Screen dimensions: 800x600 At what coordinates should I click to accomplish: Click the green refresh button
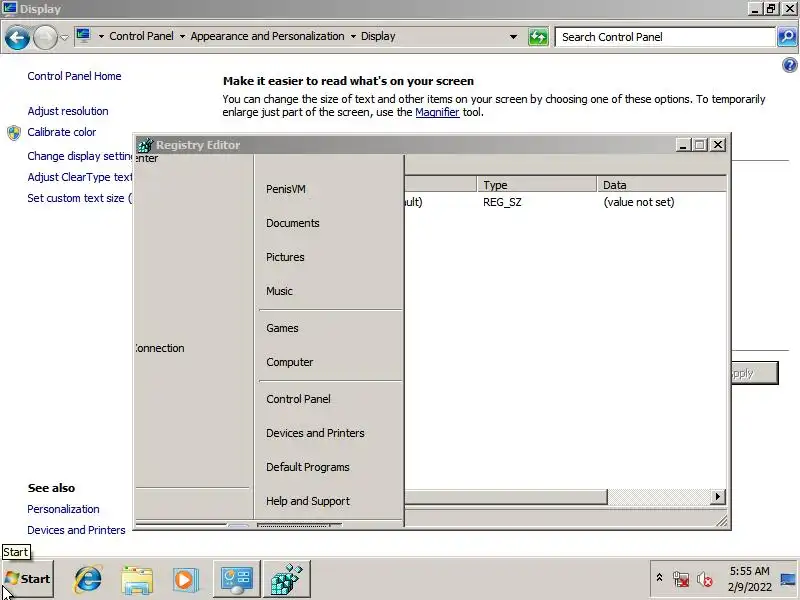point(538,37)
